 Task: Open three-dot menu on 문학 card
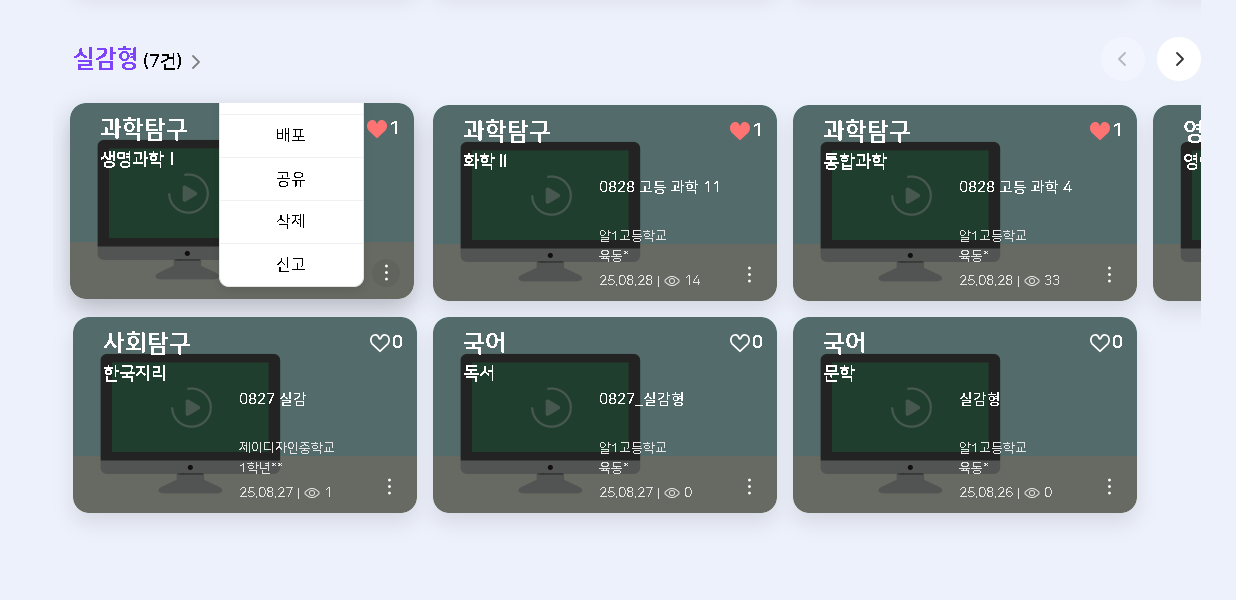pos(1109,486)
